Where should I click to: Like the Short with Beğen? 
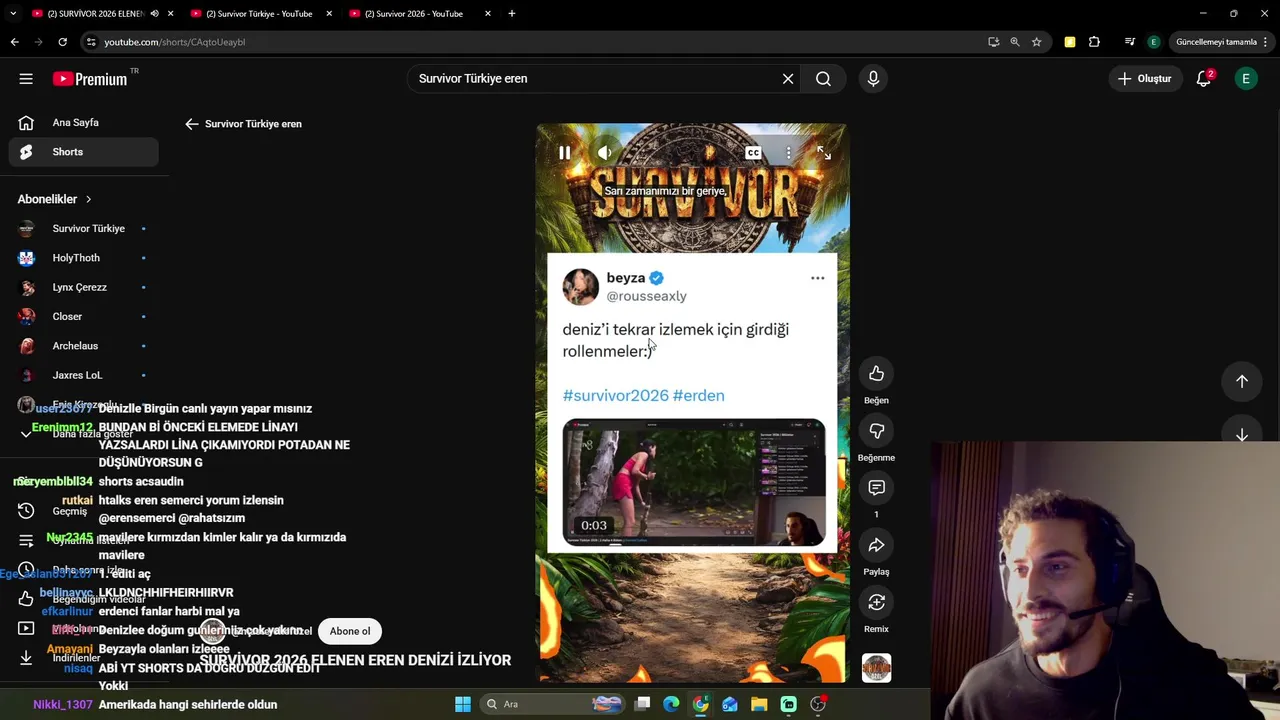coord(876,374)
